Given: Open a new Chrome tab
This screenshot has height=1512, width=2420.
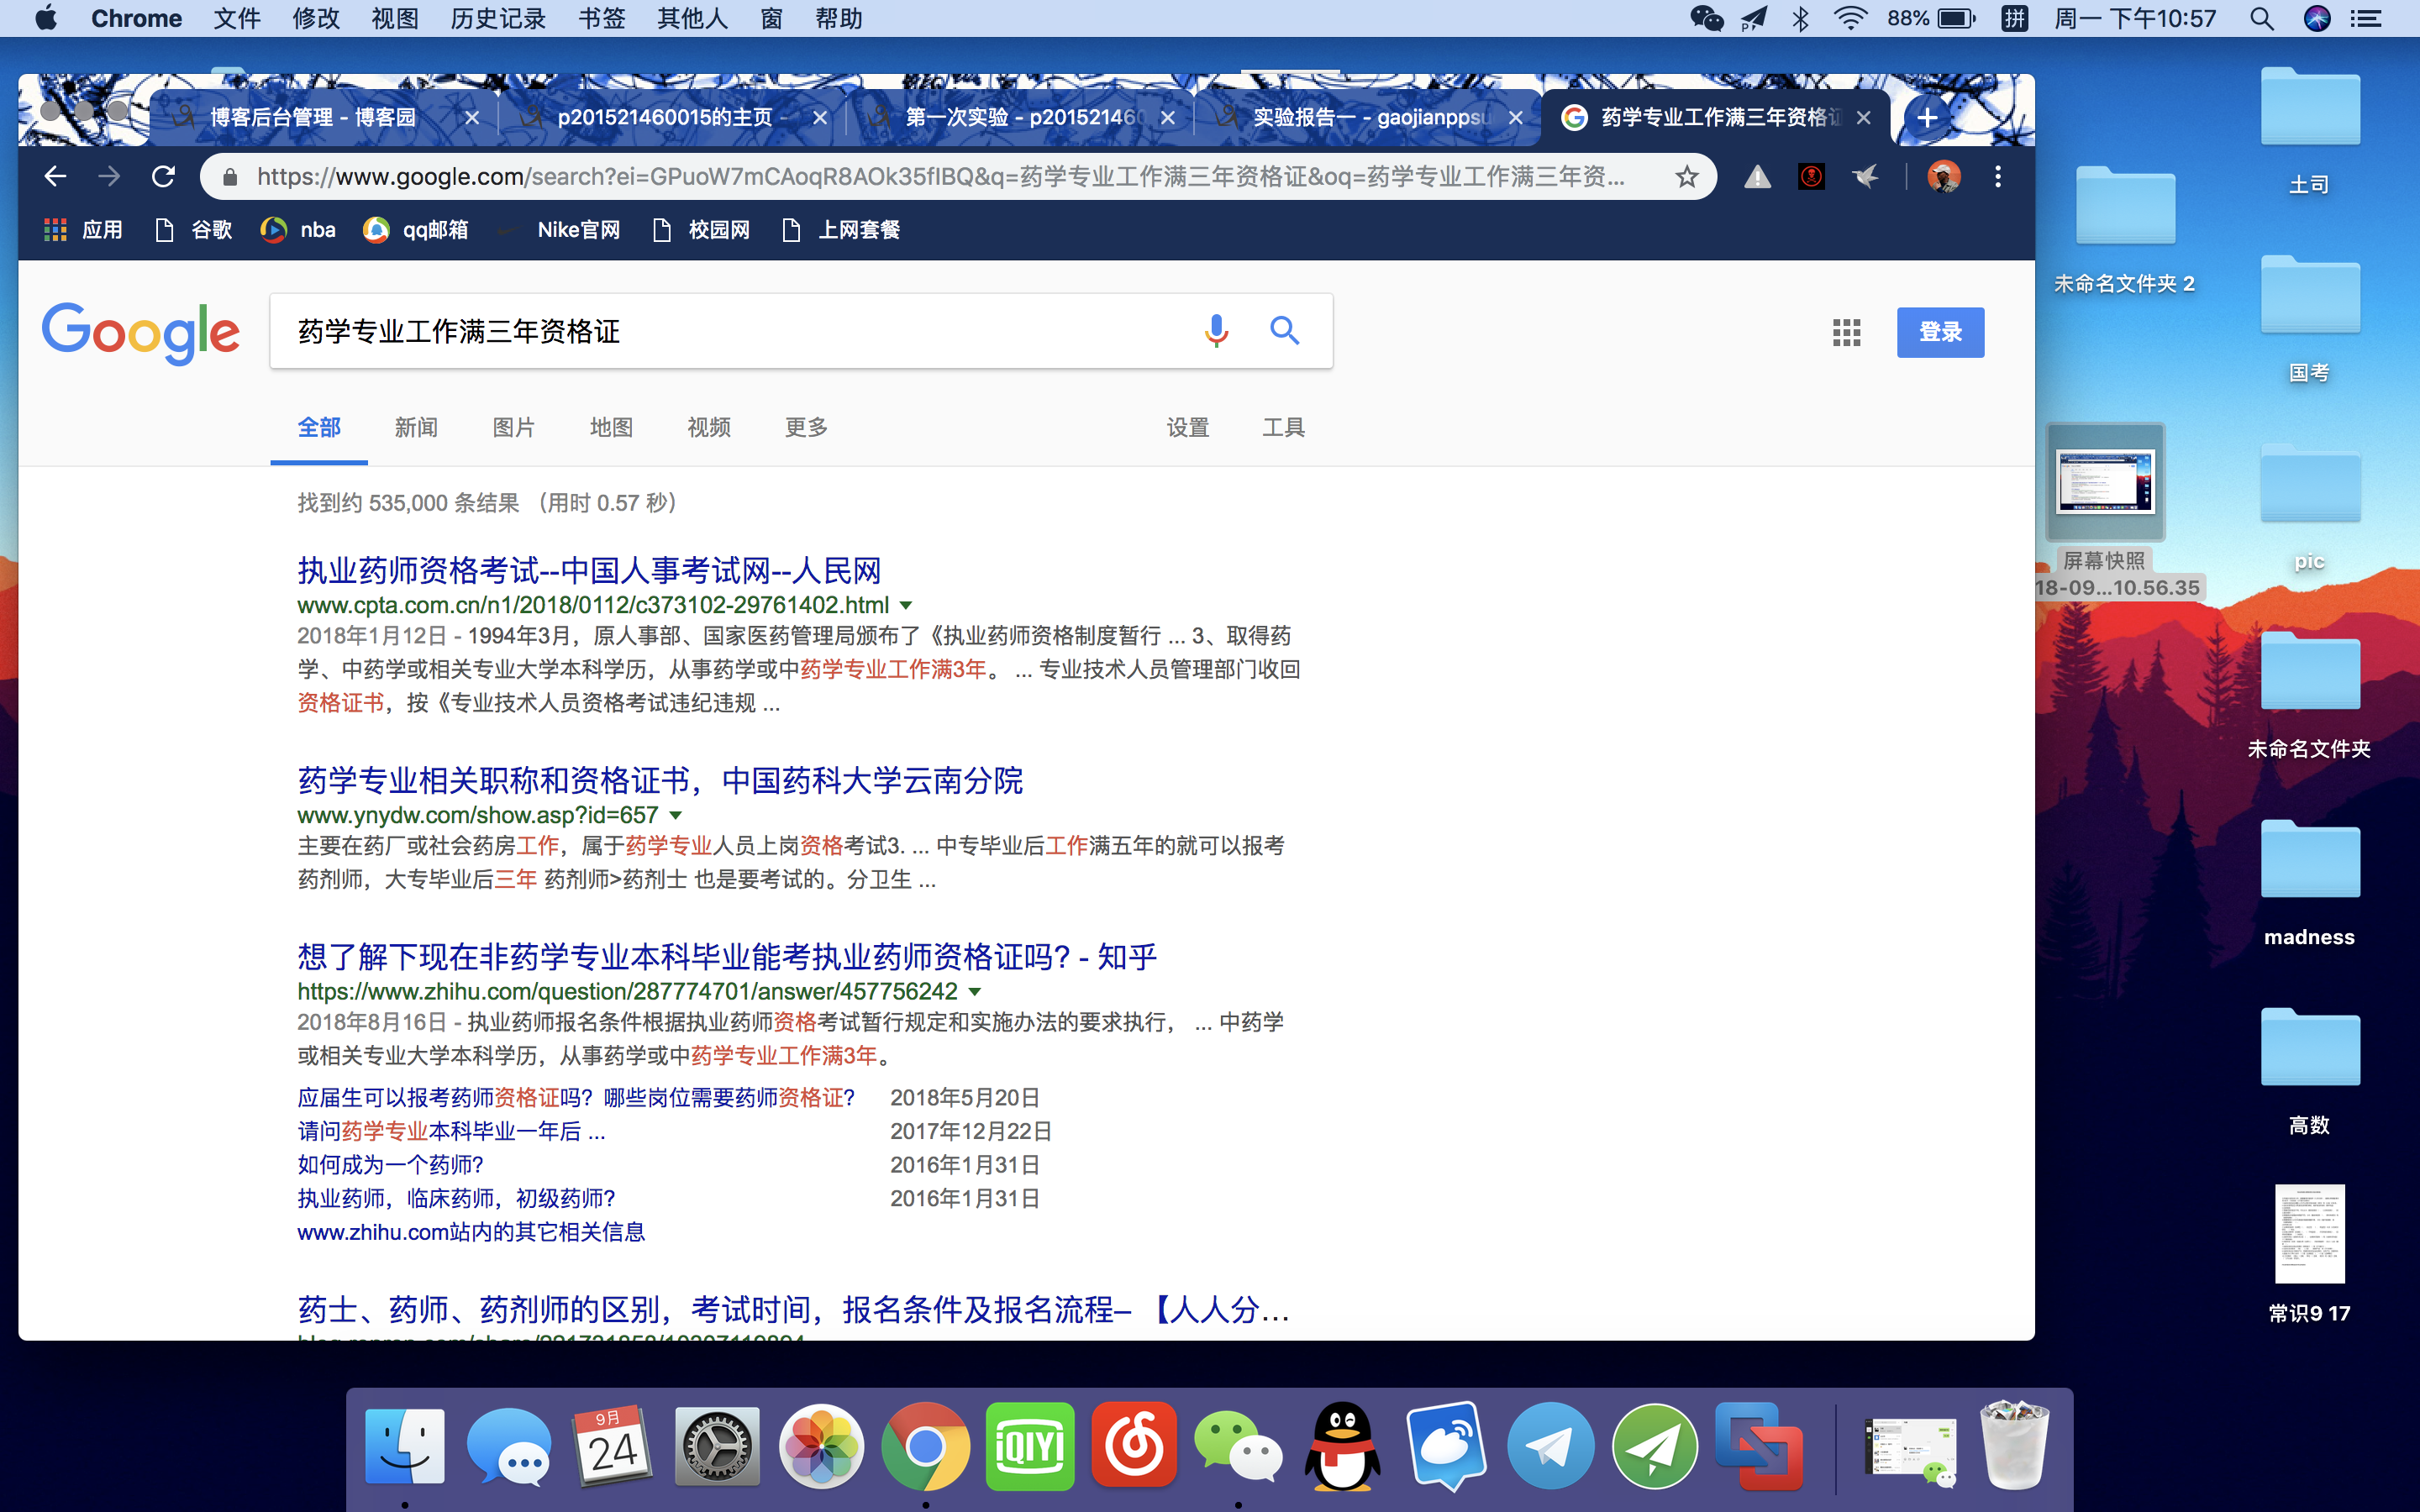Looking at the screenshot, I should pos(1926,118).
